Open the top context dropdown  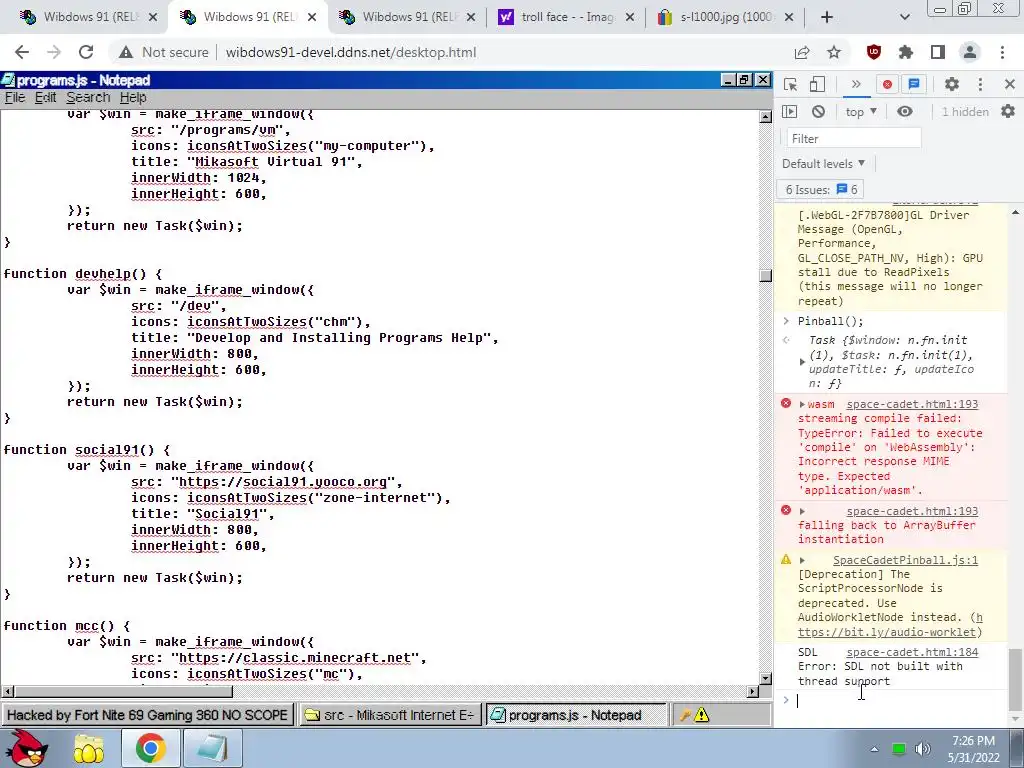coord(861,112)
